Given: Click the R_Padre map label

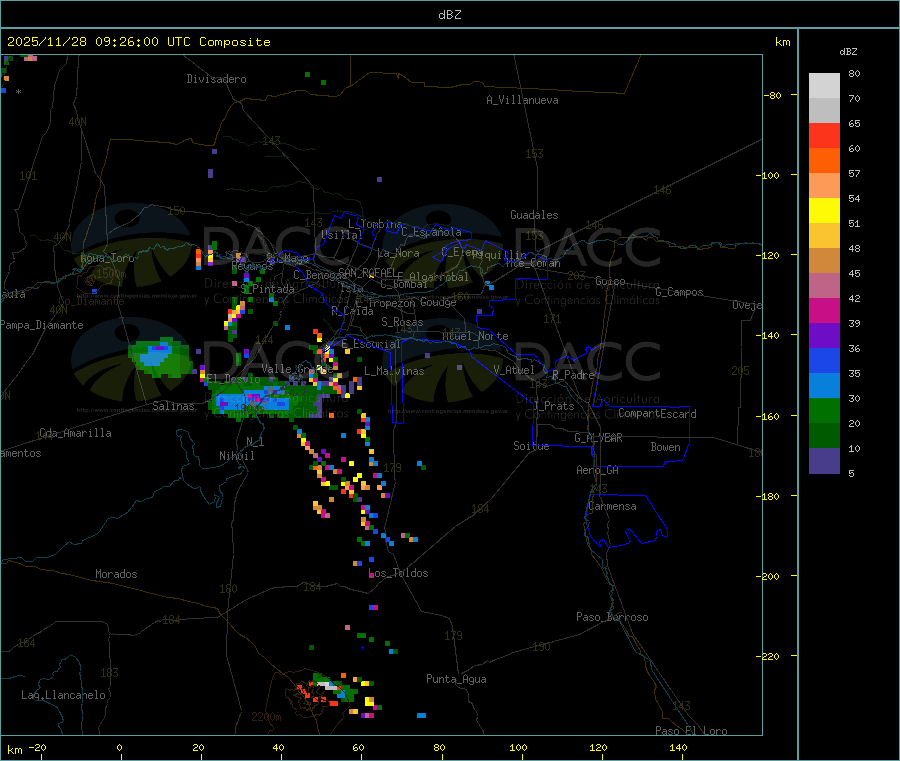Looking at the screenshot, I should pyautogui.click(x=573, y=375).
